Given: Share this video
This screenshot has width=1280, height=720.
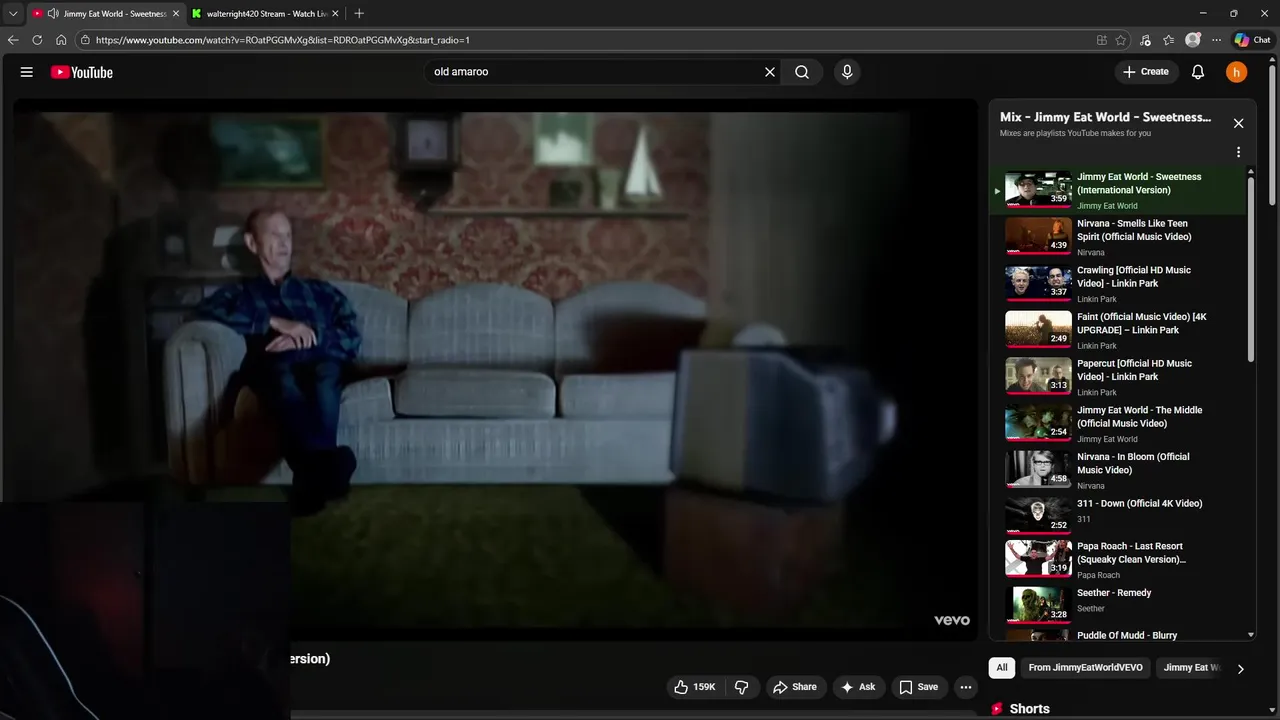Looking at the screenshot, I should pos(795,687).
